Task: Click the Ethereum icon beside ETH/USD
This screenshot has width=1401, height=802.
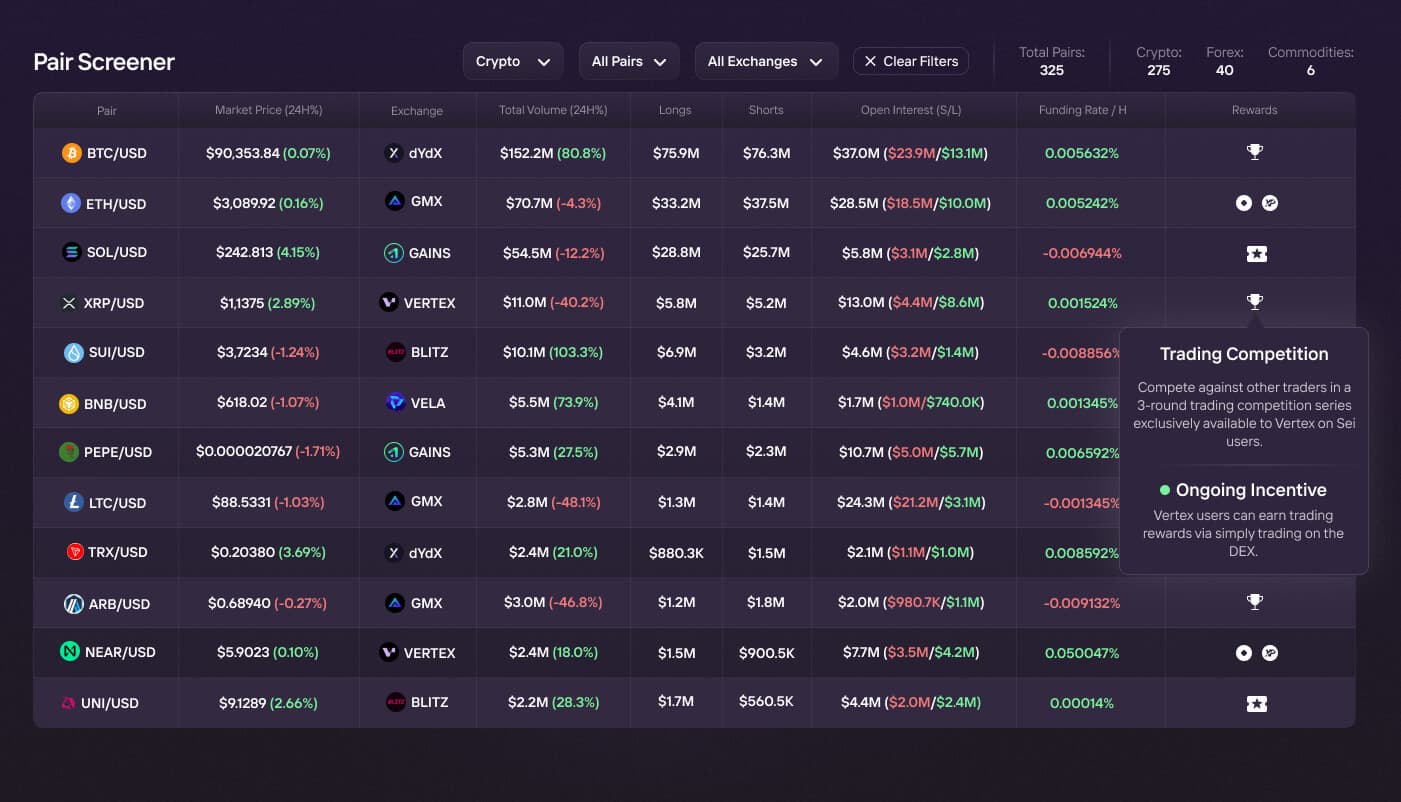Action: pos(70,203)
